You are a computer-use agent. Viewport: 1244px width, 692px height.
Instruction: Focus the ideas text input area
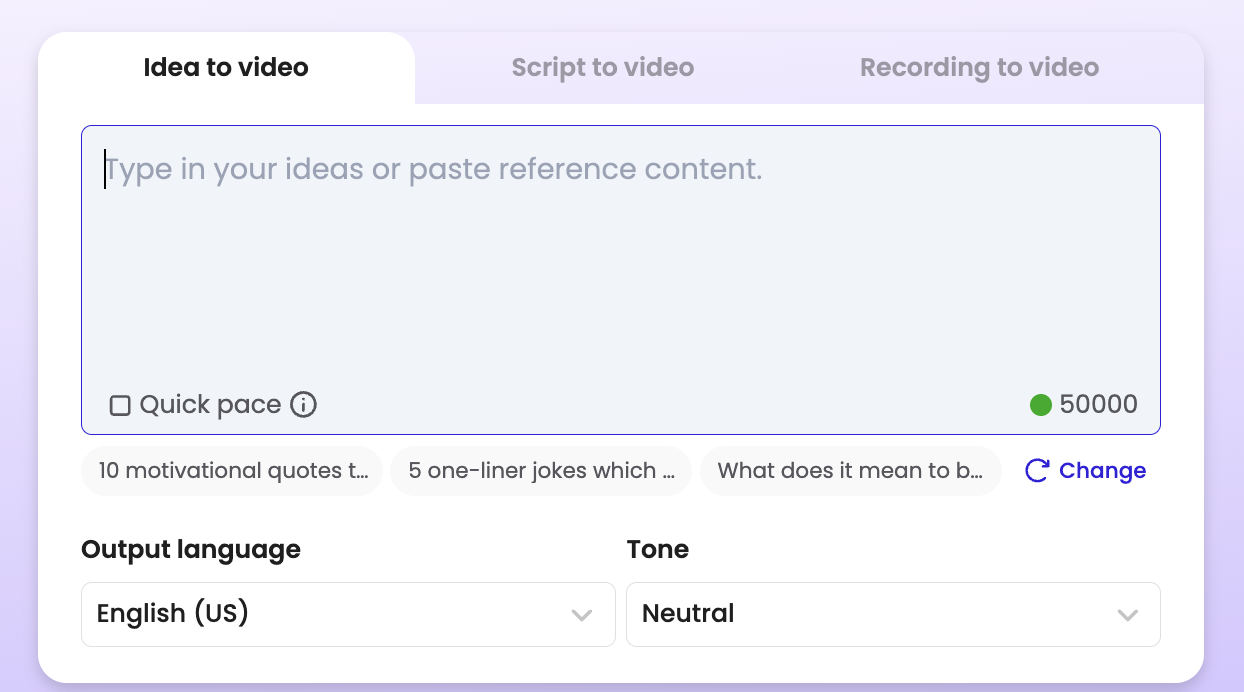620,260
